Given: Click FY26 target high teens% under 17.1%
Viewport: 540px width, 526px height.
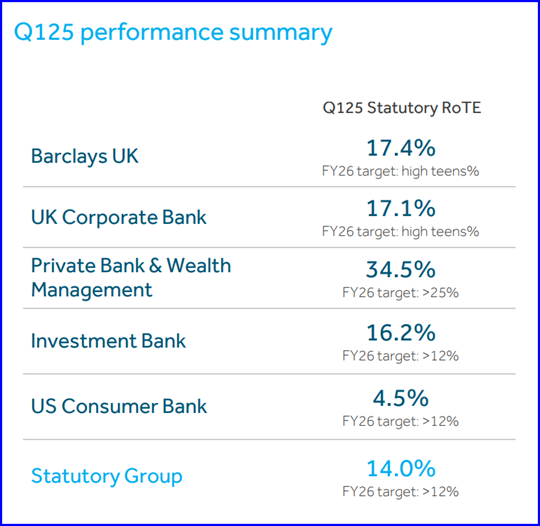Looking at the screenshot, I should tap(401, 231).
